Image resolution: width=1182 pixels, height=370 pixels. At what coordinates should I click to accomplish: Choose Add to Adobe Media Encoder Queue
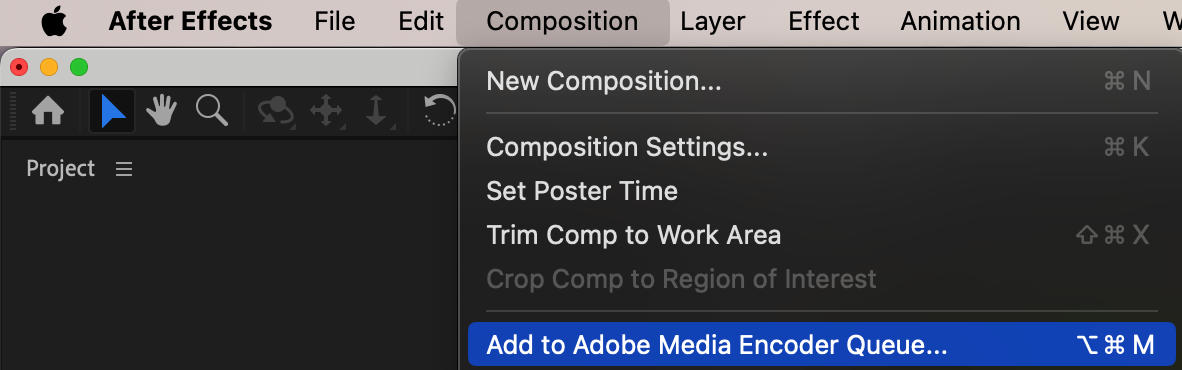click(x=821, y=345)
